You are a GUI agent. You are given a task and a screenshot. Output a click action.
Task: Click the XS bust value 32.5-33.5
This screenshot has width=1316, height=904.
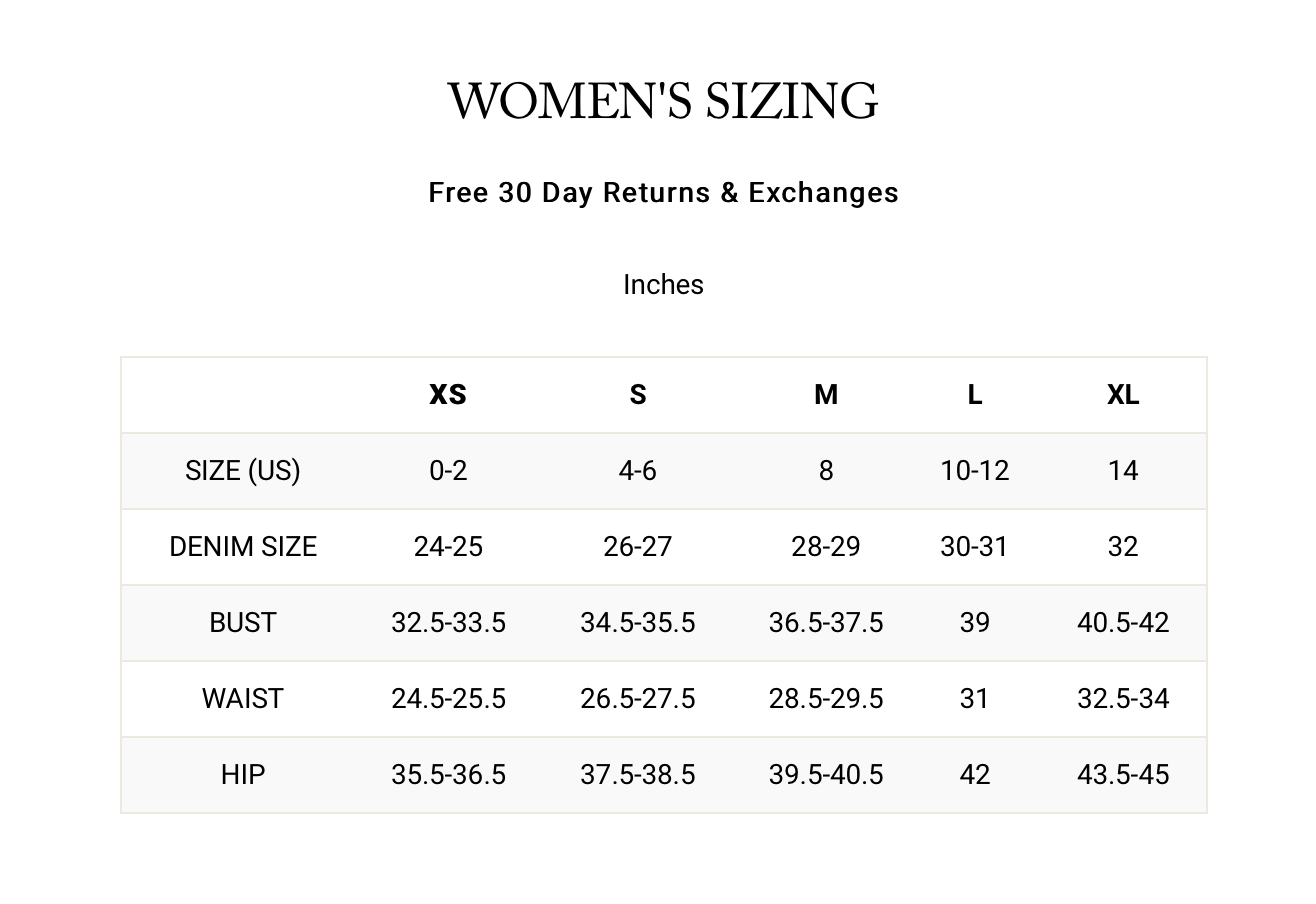[x=448, y=623]
